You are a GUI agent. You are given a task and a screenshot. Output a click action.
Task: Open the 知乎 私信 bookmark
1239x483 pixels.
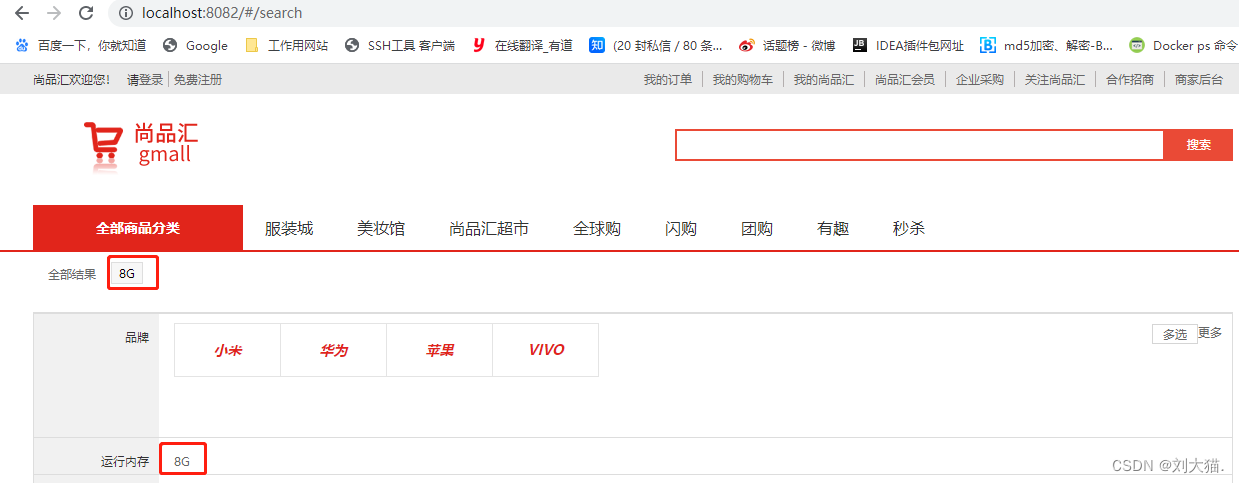(656, 45)
